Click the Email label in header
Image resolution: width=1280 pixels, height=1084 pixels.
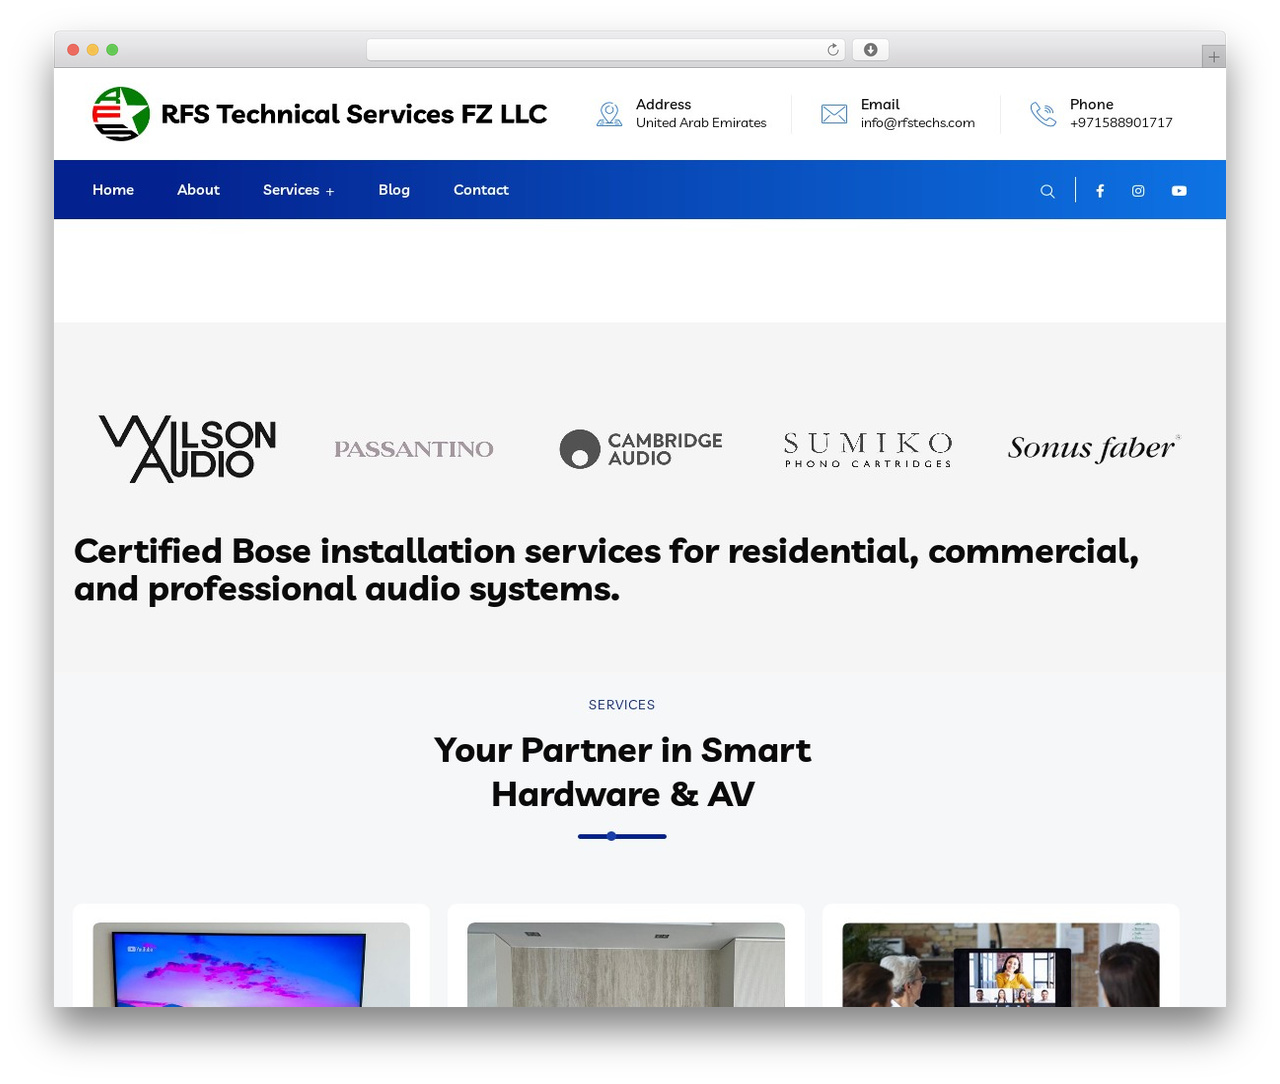880,104
